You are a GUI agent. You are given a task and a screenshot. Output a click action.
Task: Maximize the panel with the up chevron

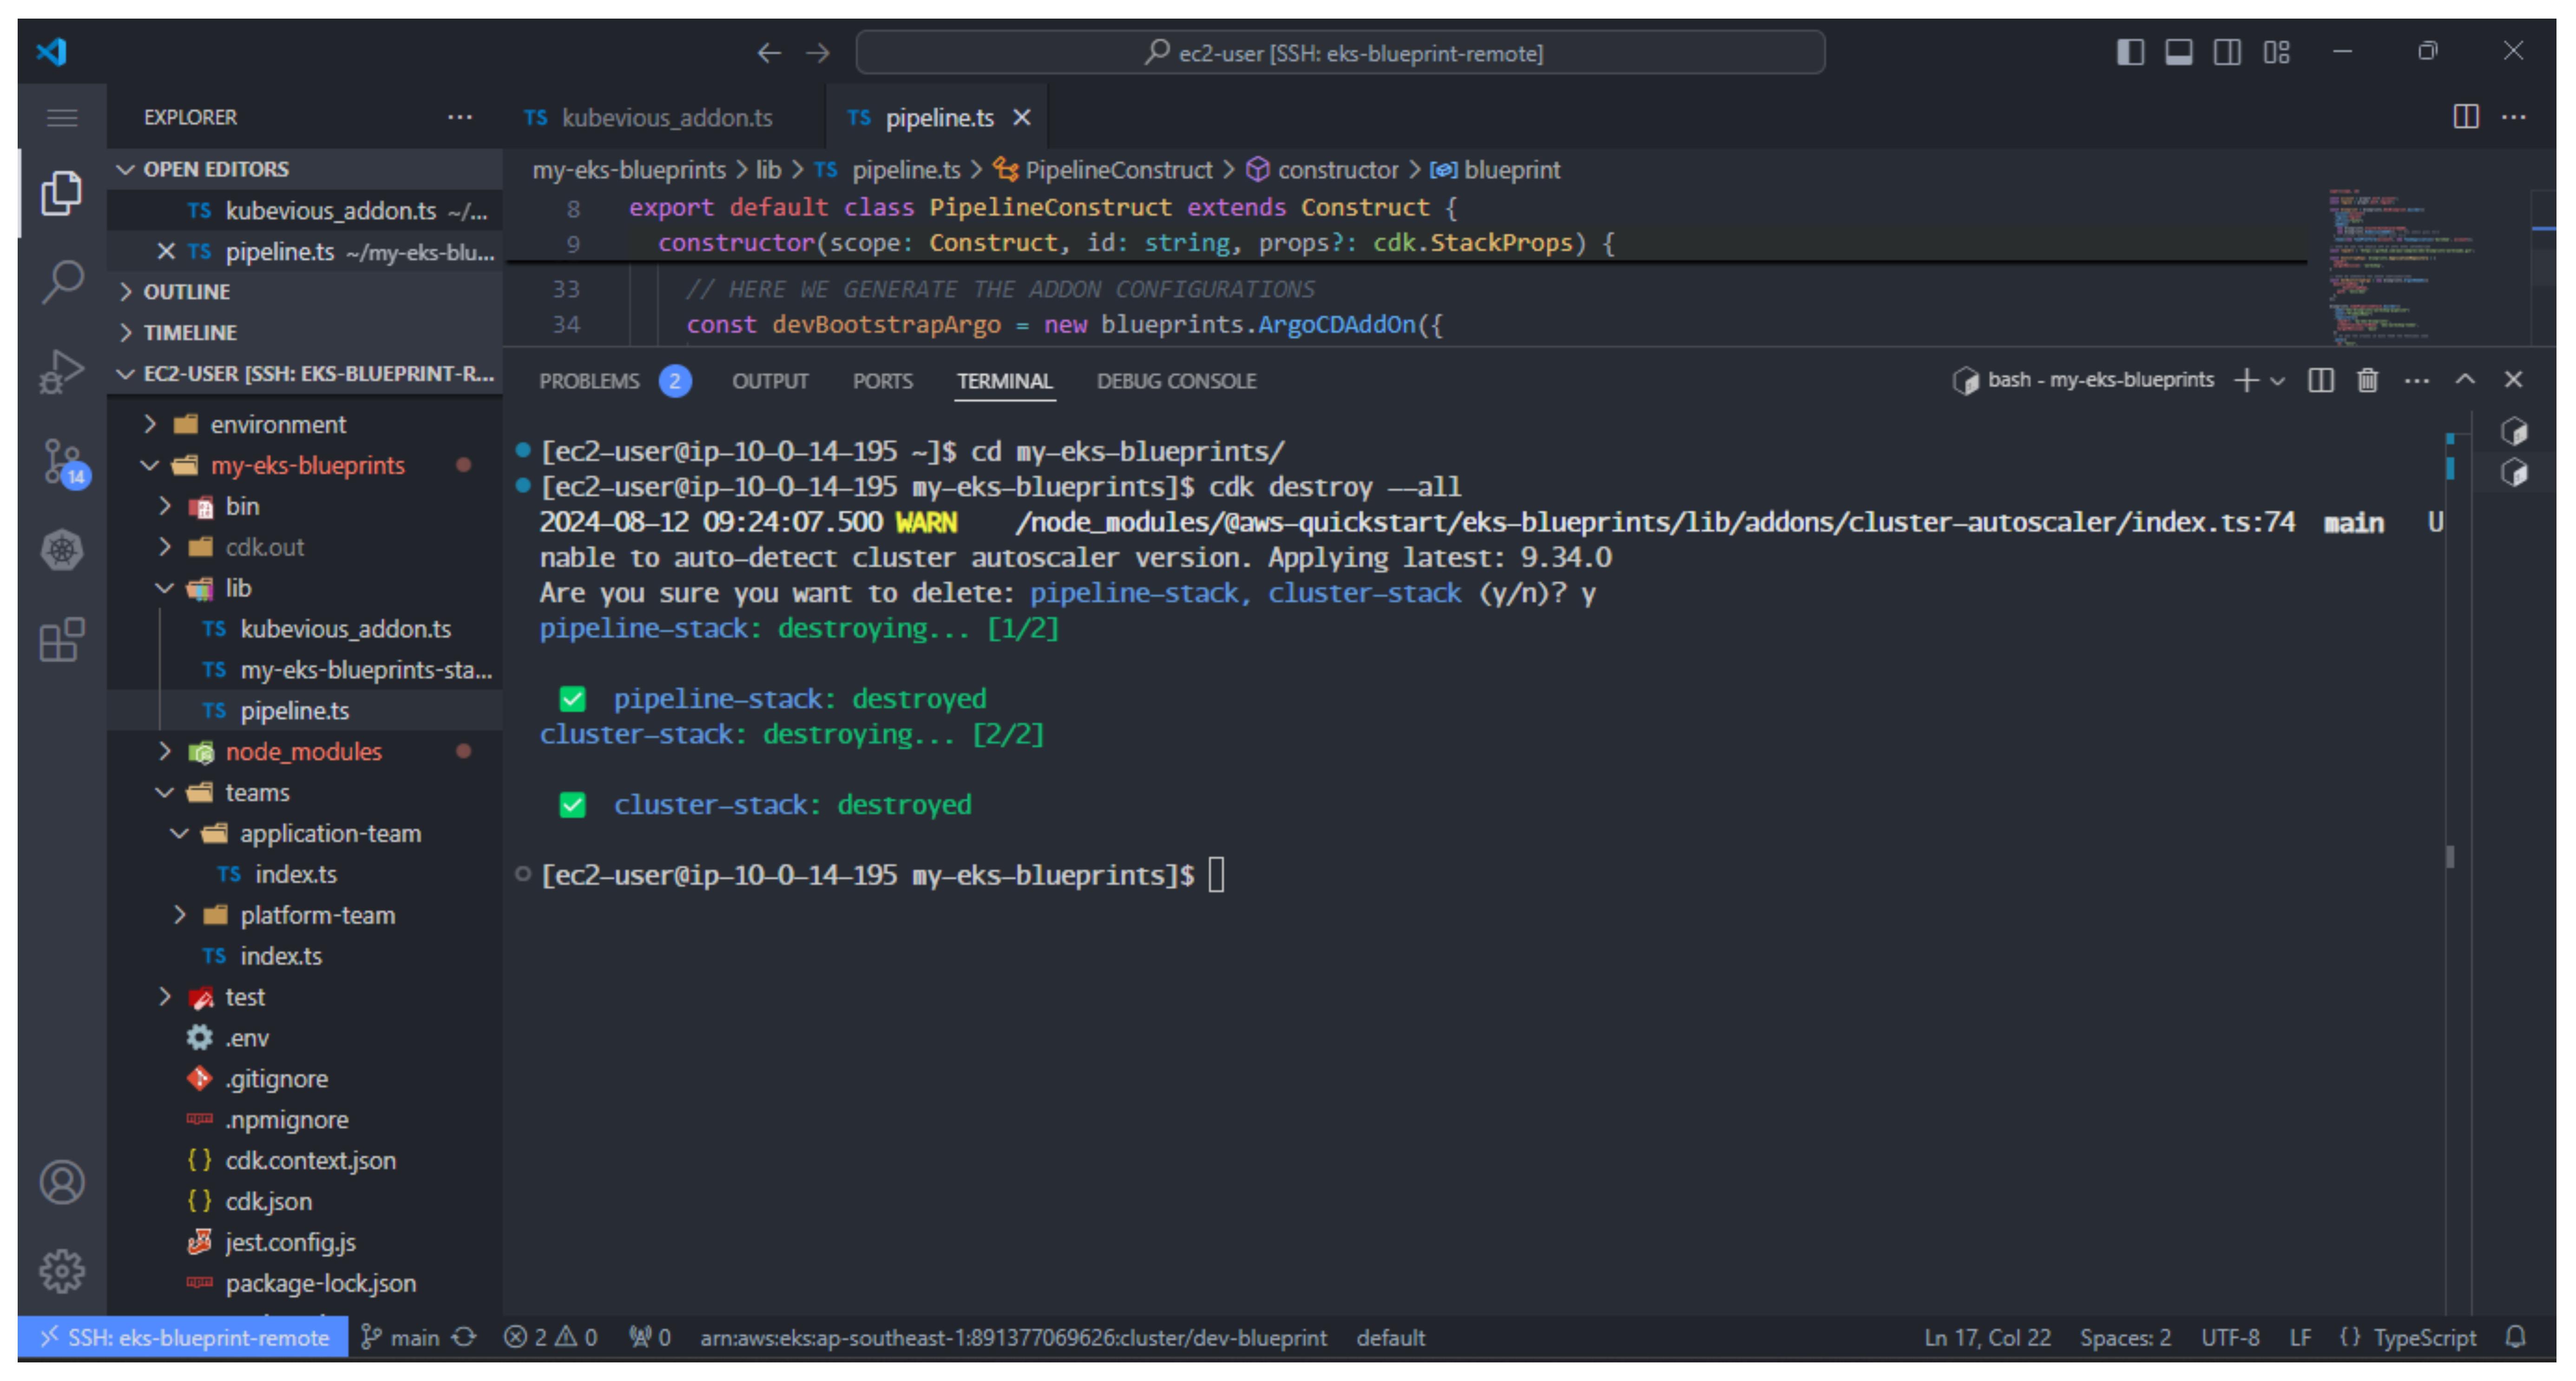2466,379
